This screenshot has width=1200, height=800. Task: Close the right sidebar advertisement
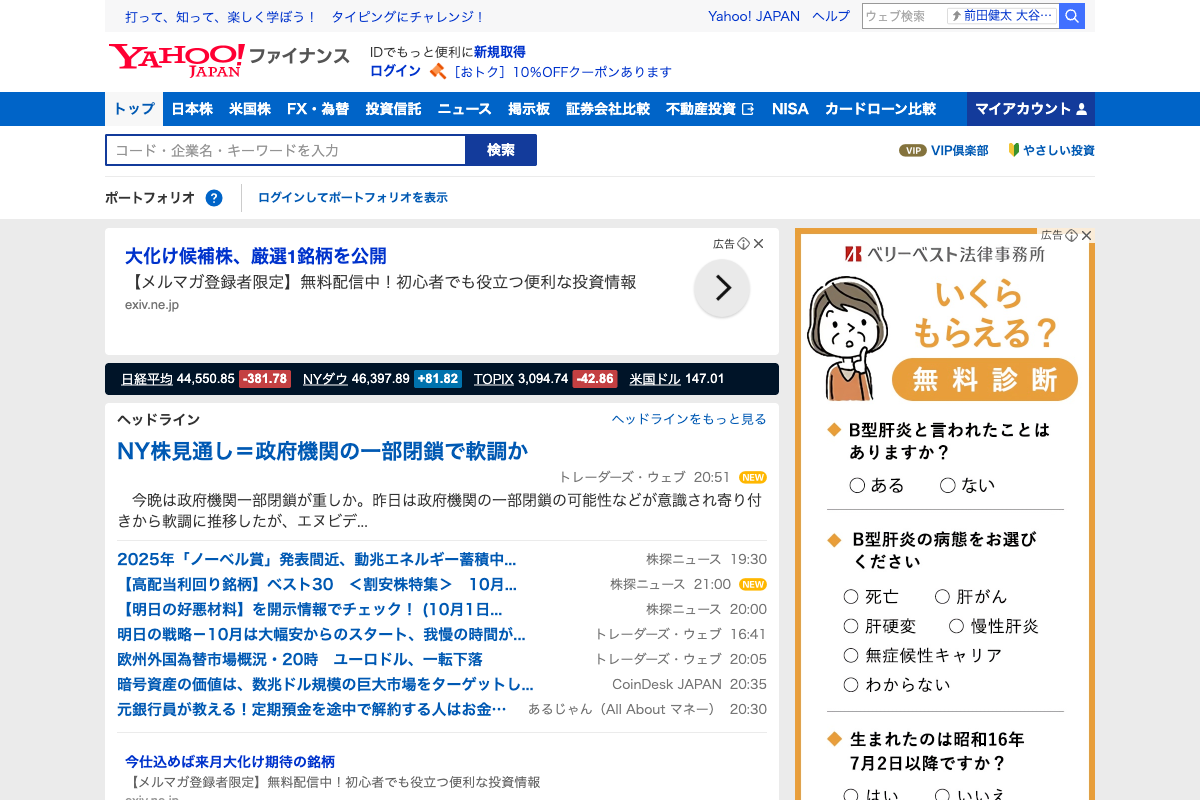click(1086, 236)
